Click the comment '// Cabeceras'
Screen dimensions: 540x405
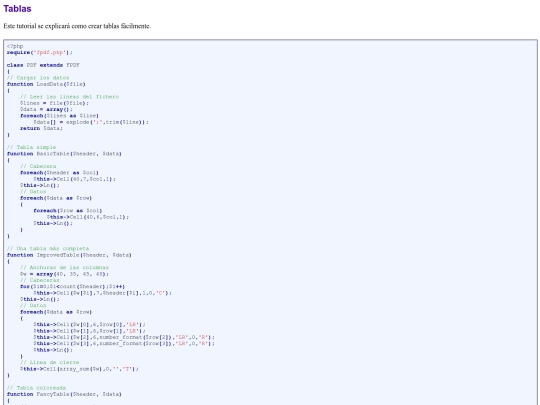pos(40,280)
